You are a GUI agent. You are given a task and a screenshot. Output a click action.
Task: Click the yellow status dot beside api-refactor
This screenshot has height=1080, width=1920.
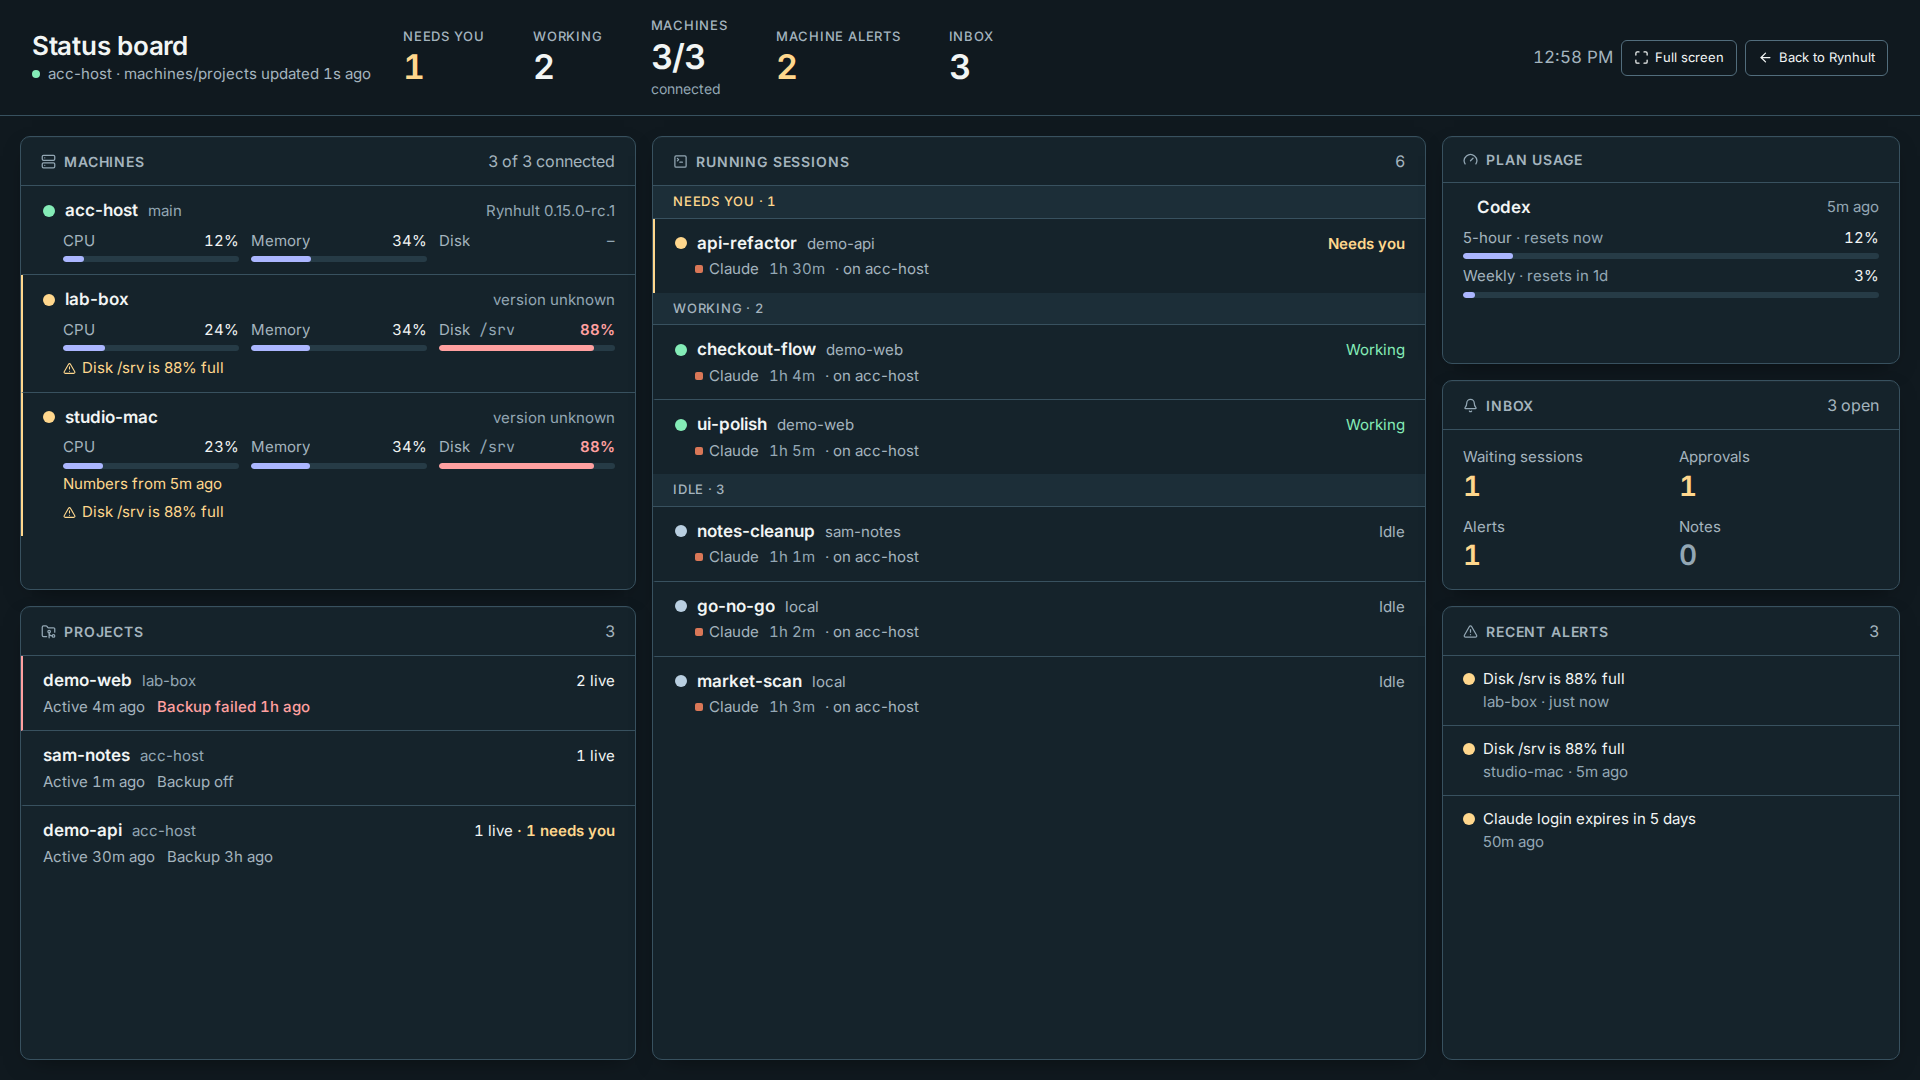point(681,244)
